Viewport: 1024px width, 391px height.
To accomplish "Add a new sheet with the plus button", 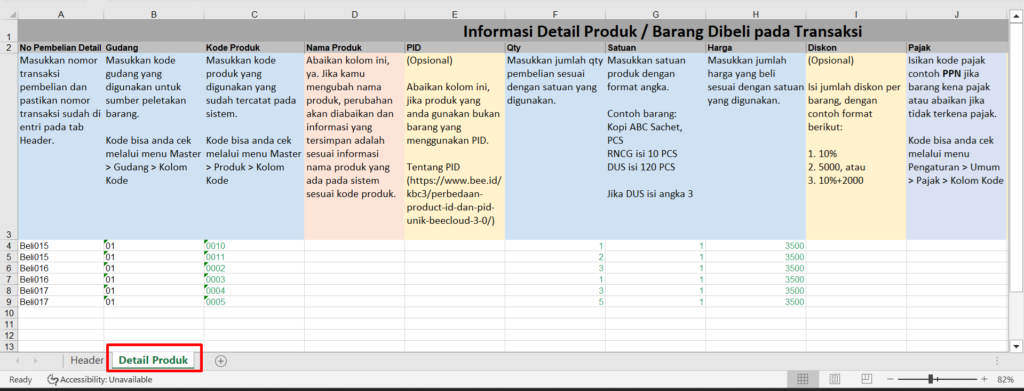I will pyautogui.click(x=221, y=360).
